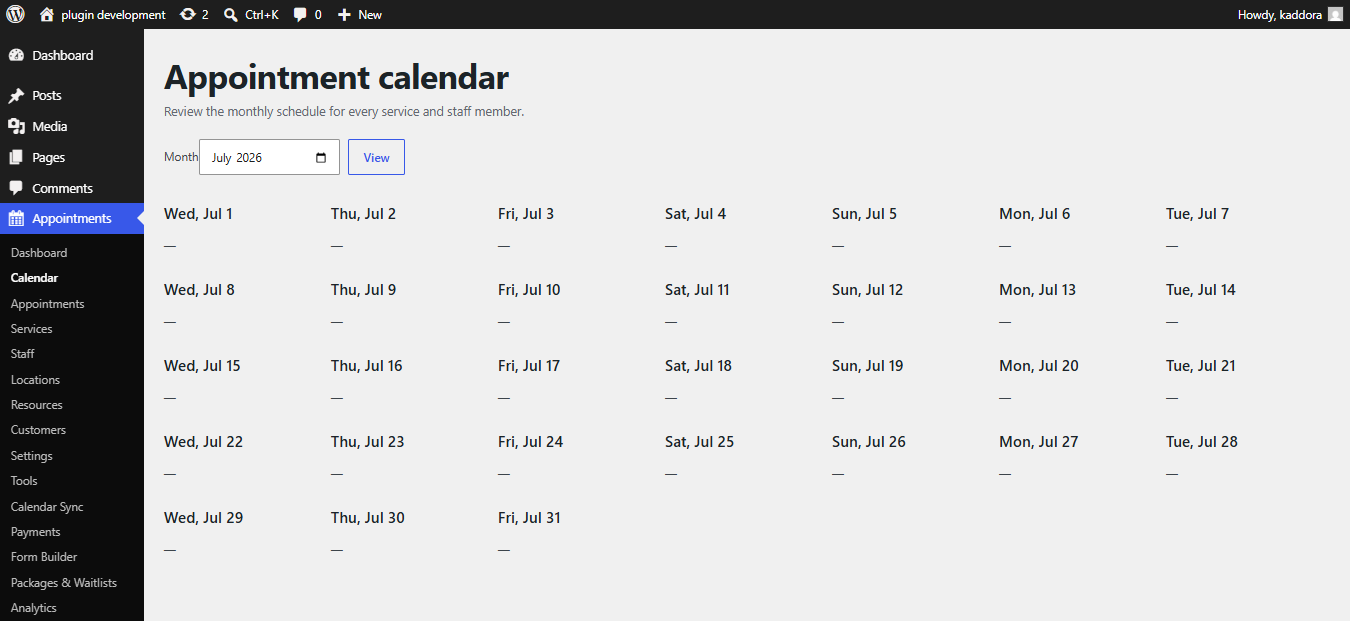Click the plus New icon
This screenshot has width=1350, height=621.
[x=344, y=15]
